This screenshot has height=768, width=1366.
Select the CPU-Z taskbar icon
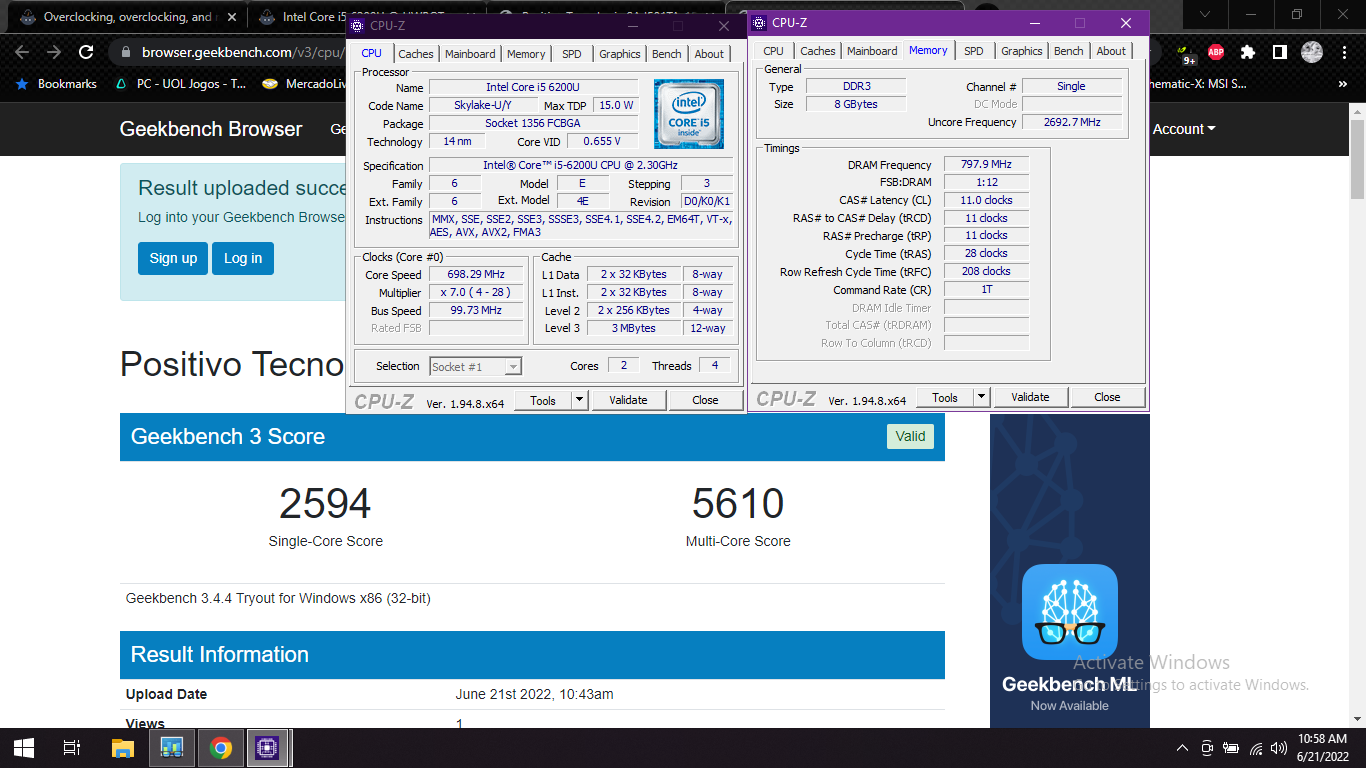[268, 747]
